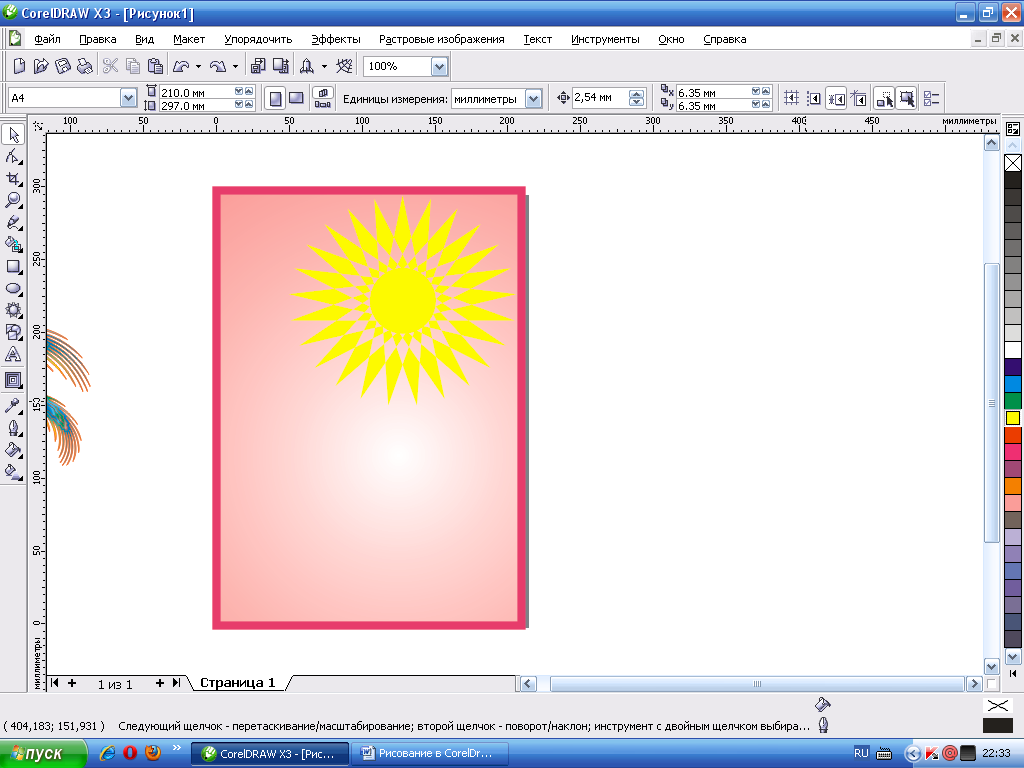The height and width of the screenshot is (768, 1024).
Task: Open the Эффекты menu
Action: point(335,39)
